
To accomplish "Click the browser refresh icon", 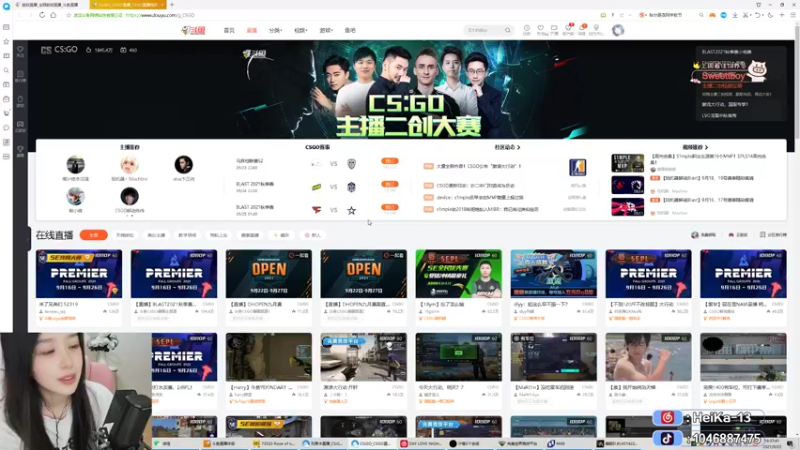I will pyautogui.click(x=42, y=15).
